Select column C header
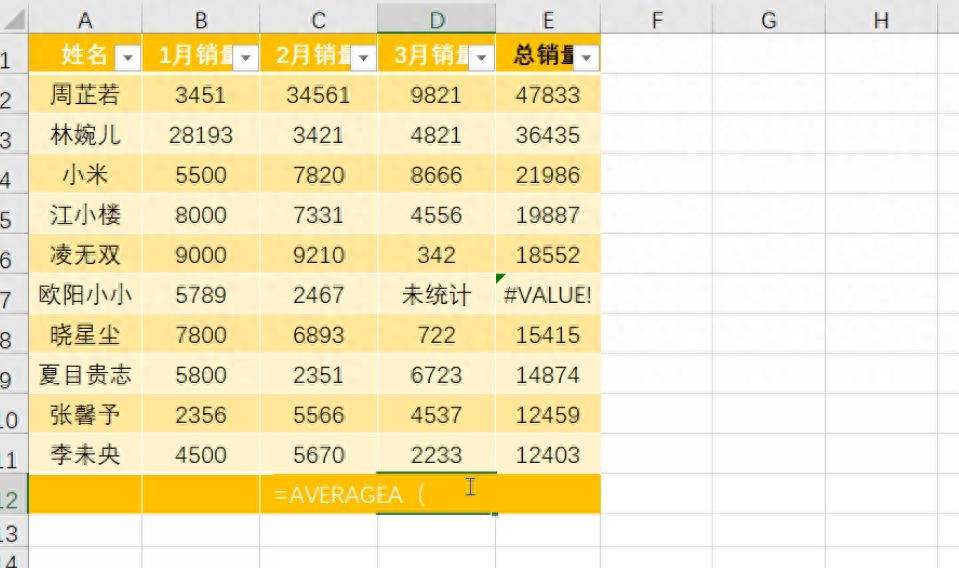The image size is (959, 568). tap(319, 20)
